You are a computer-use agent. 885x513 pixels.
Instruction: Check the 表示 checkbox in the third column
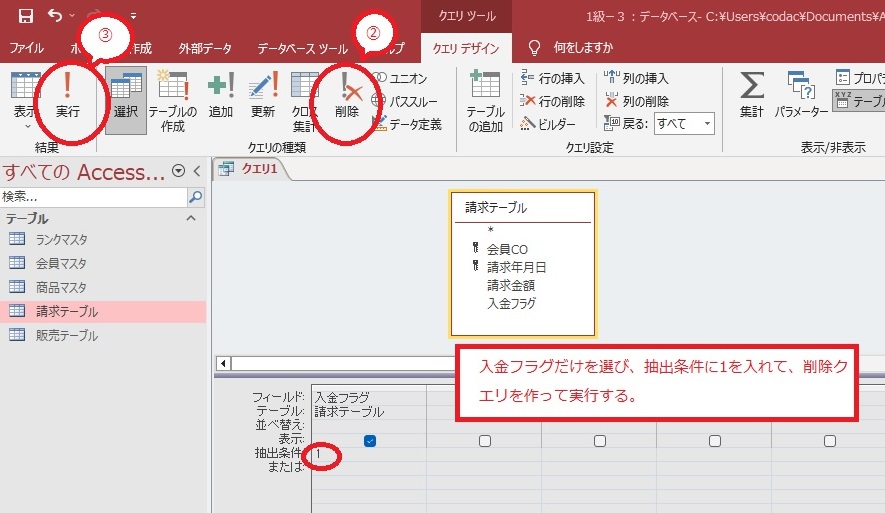pos(600,441)
